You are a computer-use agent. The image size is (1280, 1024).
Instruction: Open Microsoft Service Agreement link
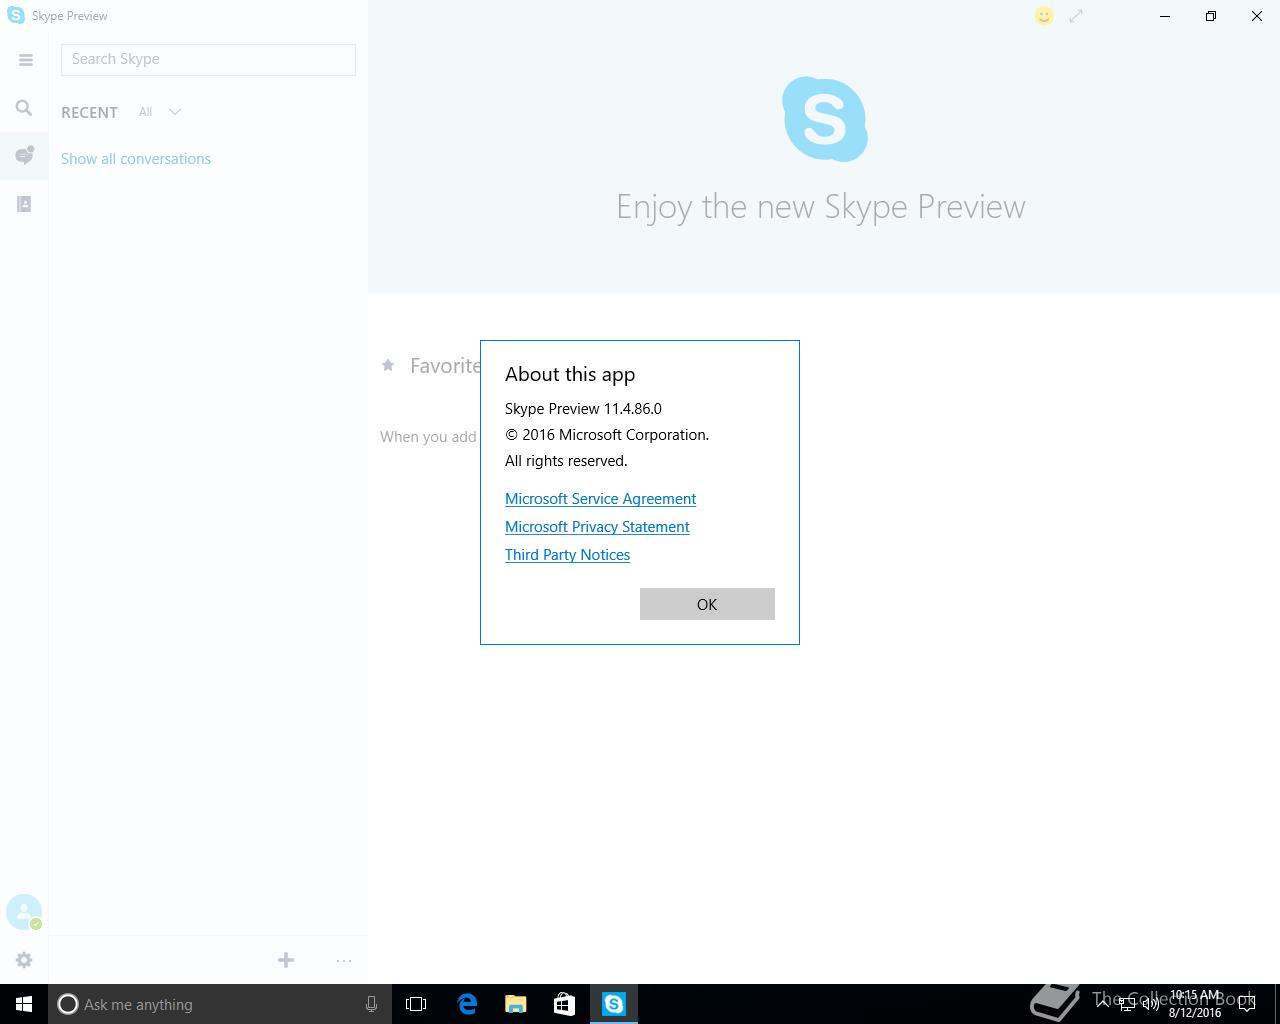[x=600, y=499]
